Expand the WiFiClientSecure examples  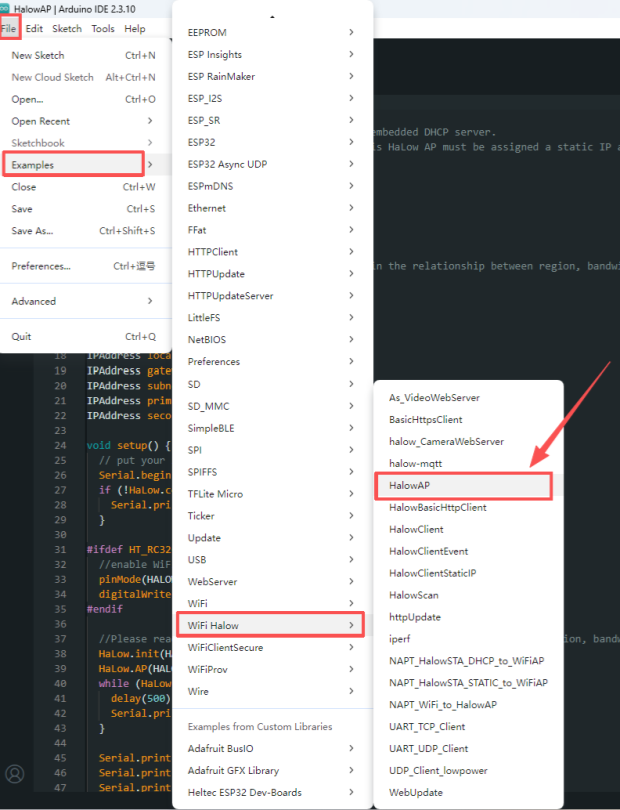coord(272,647)
